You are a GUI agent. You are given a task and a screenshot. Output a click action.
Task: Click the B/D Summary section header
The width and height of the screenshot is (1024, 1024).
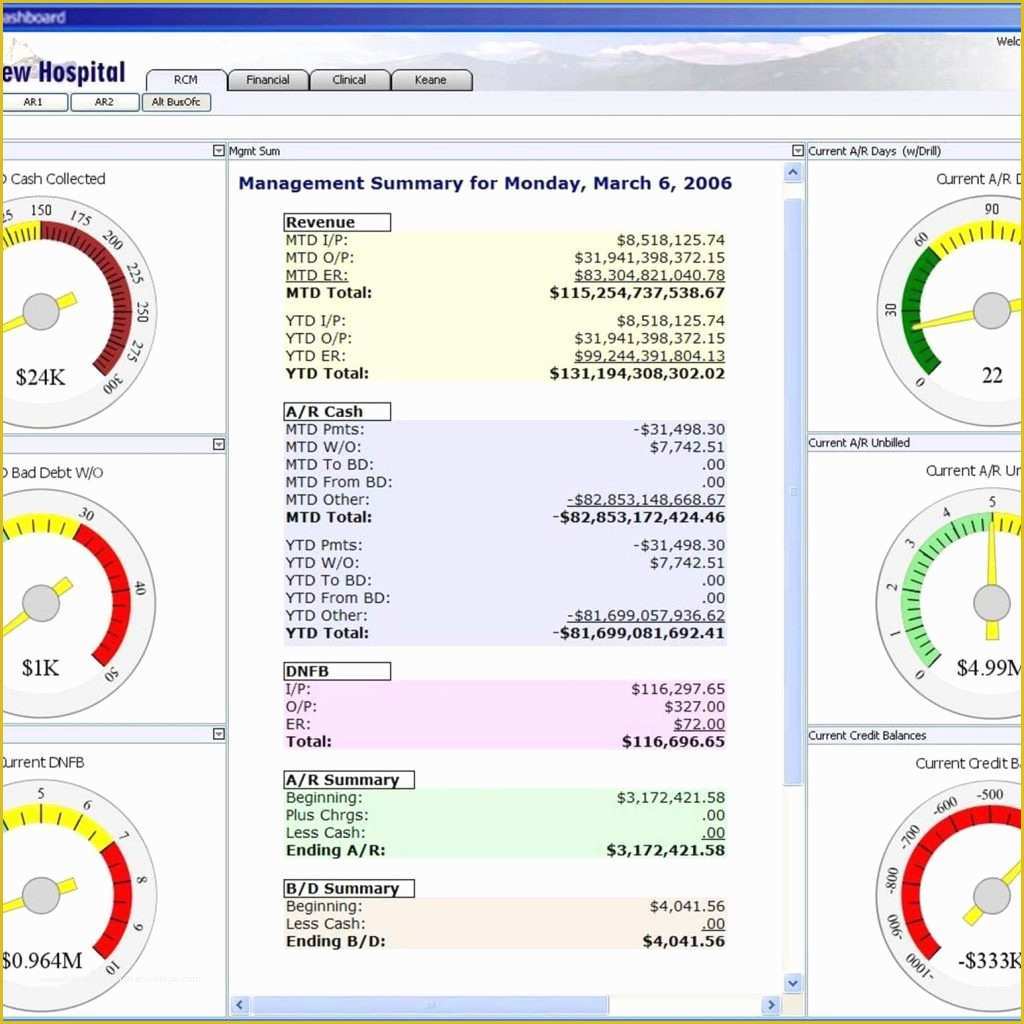(349, 888)
